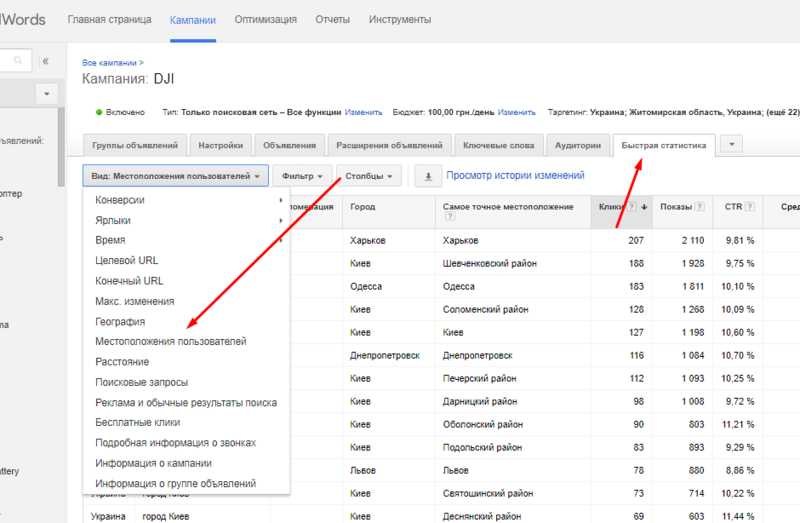
Task: Click help icon next to Показы column
Action: click(x=700, y=207)
